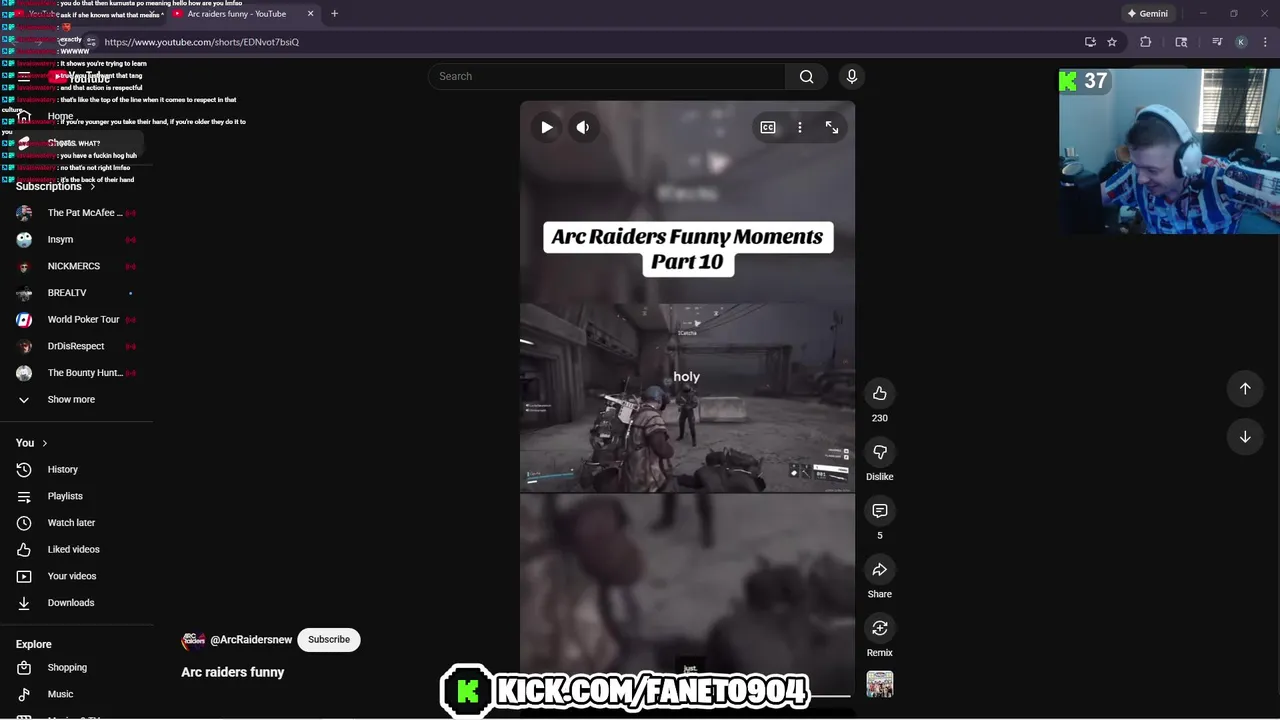The width and height of the screenshot is (1280, 720).
Task: Go to the next short with down arrow
Action: click(x=1245, y=437)
